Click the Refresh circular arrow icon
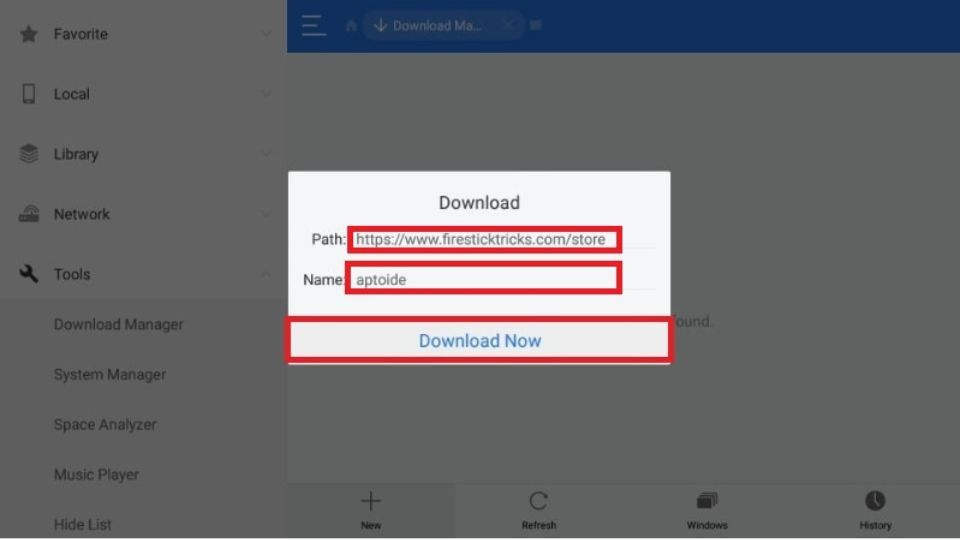The width and height of the screenshot is (960, 540). click(538, 501)
